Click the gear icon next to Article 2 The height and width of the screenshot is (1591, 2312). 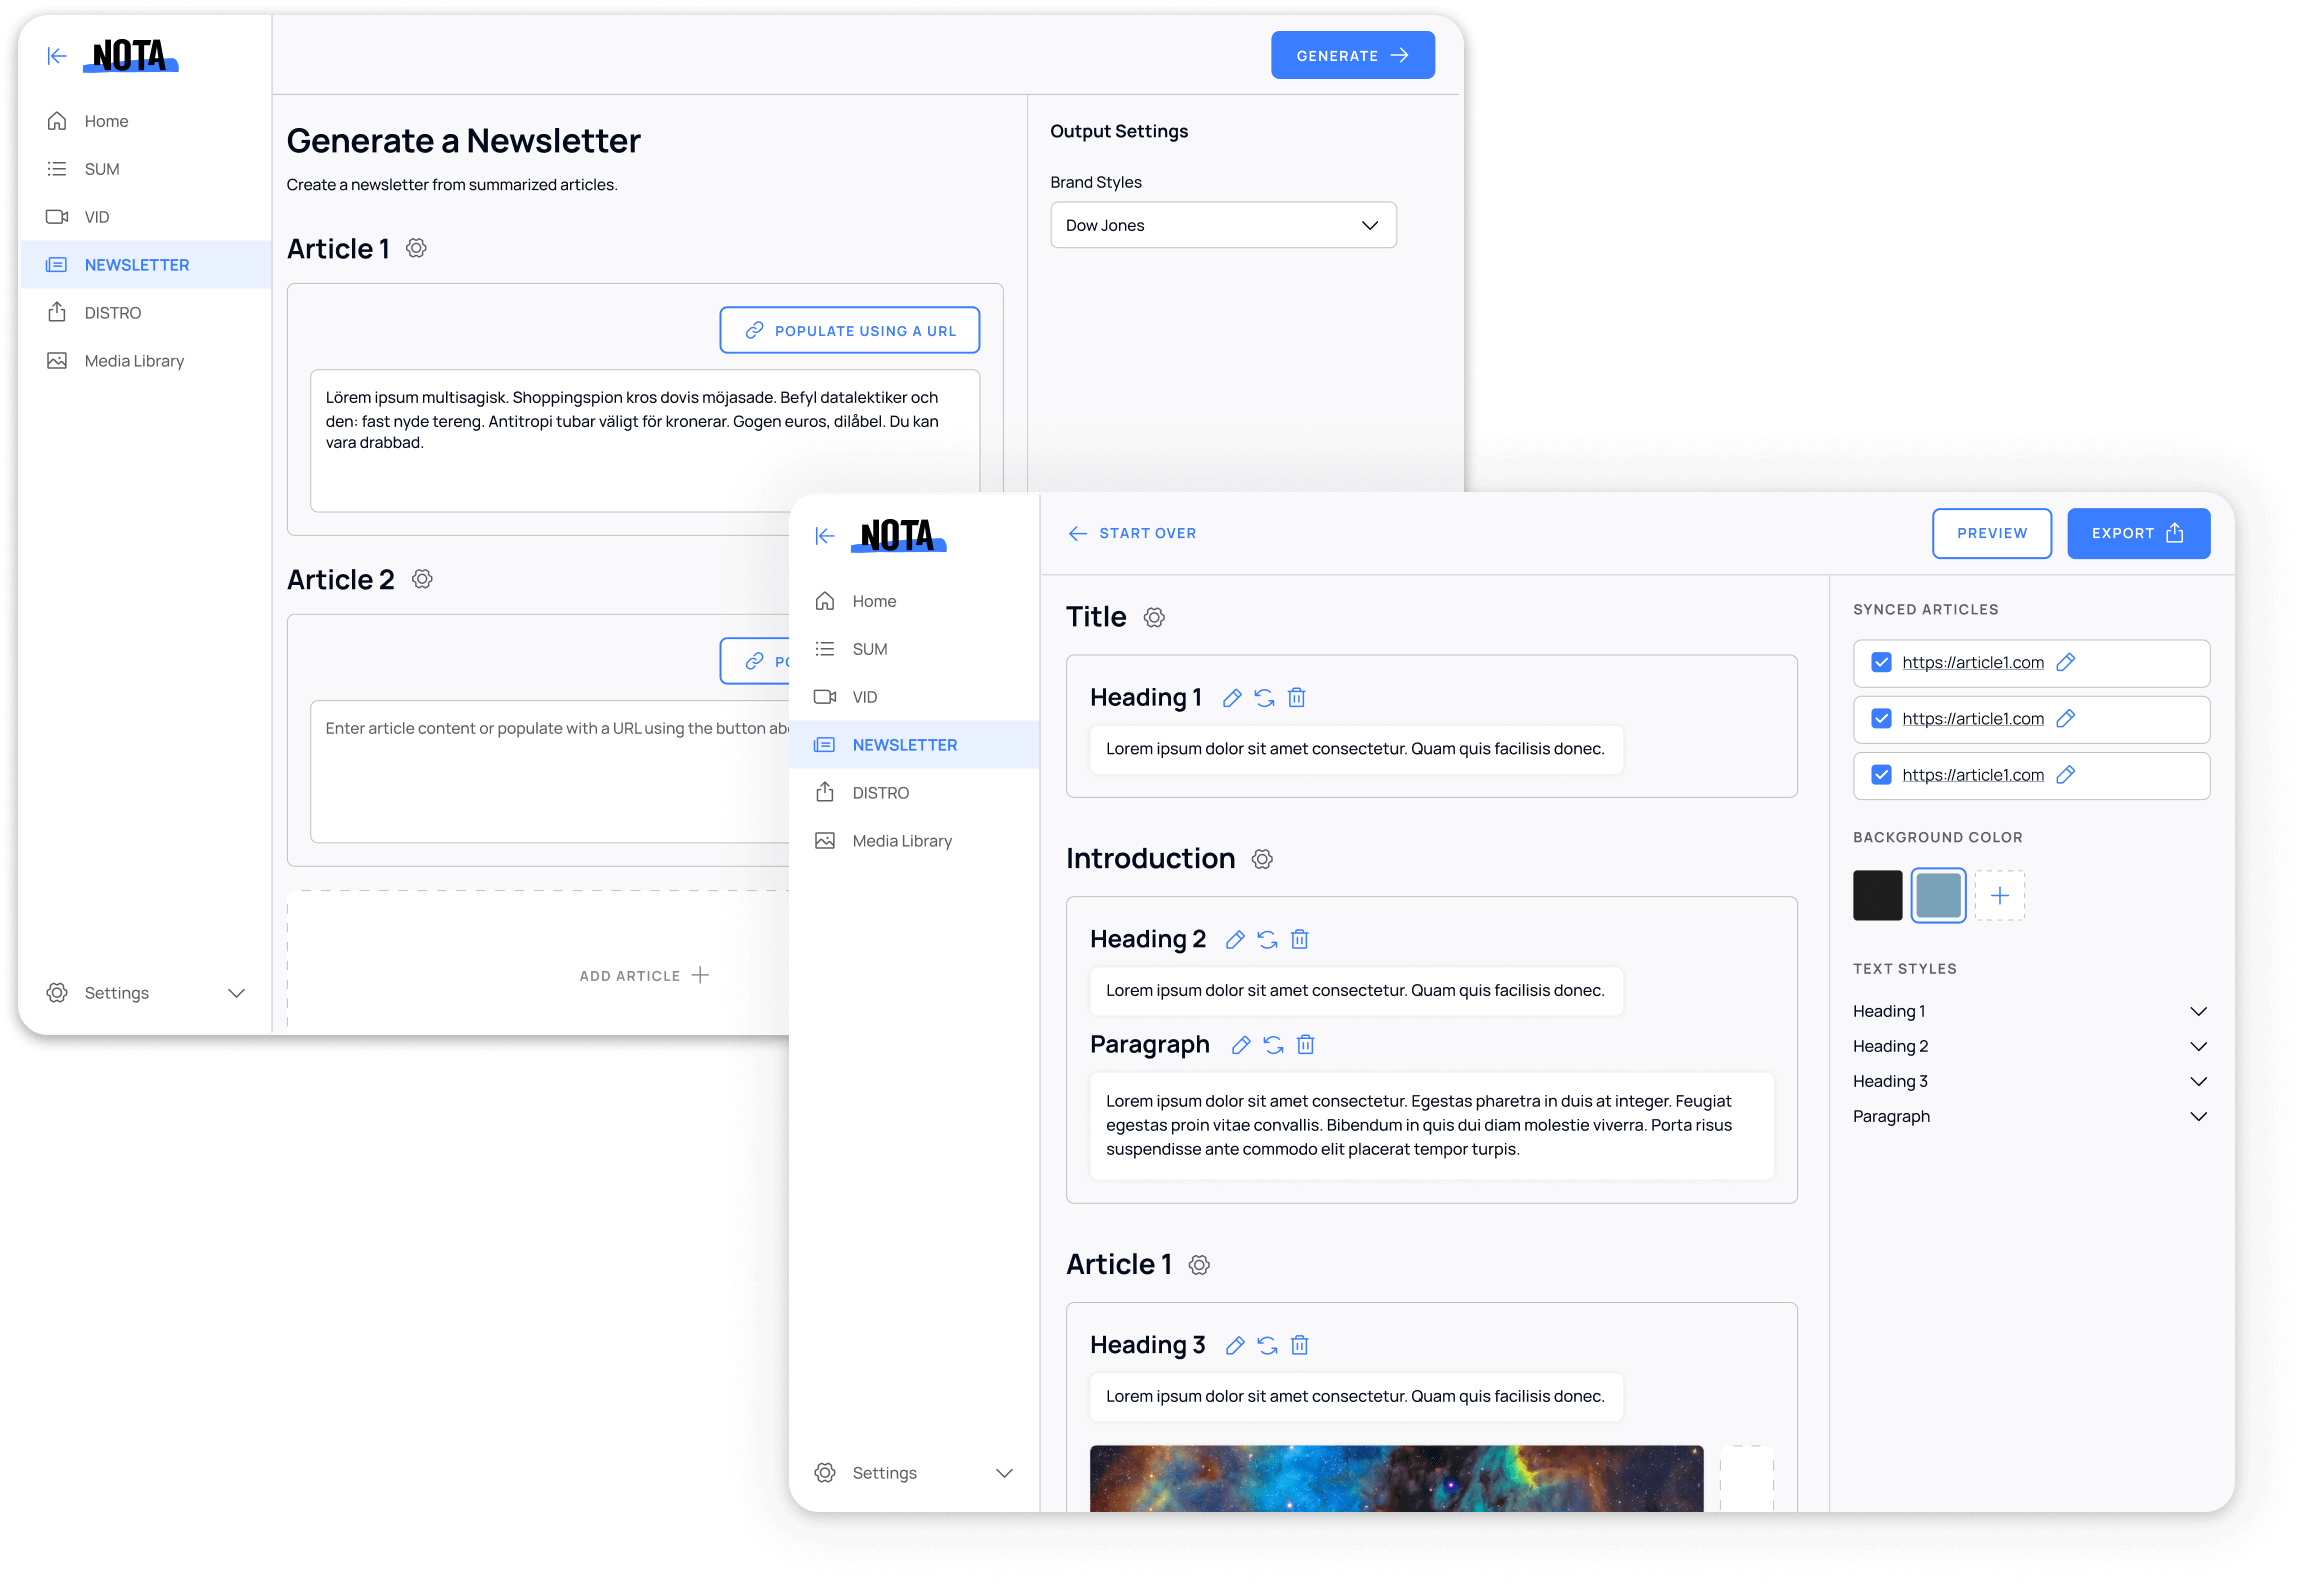(422, 580)
